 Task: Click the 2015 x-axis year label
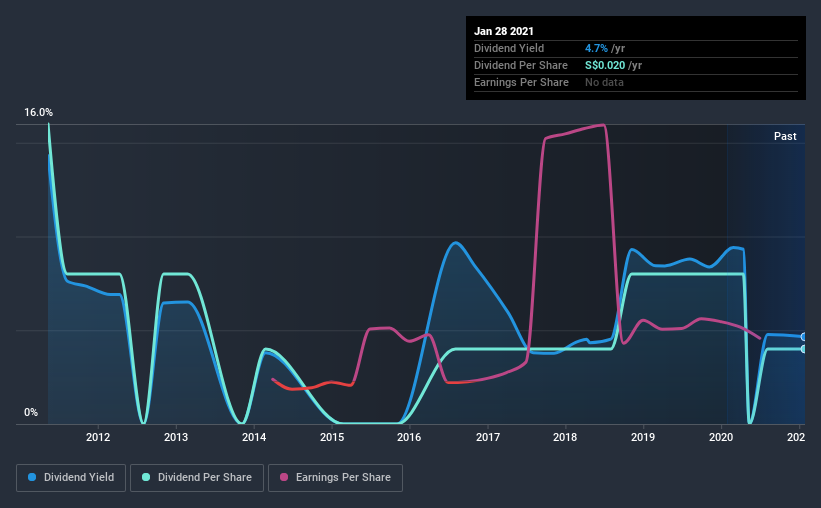coord(332,437)
